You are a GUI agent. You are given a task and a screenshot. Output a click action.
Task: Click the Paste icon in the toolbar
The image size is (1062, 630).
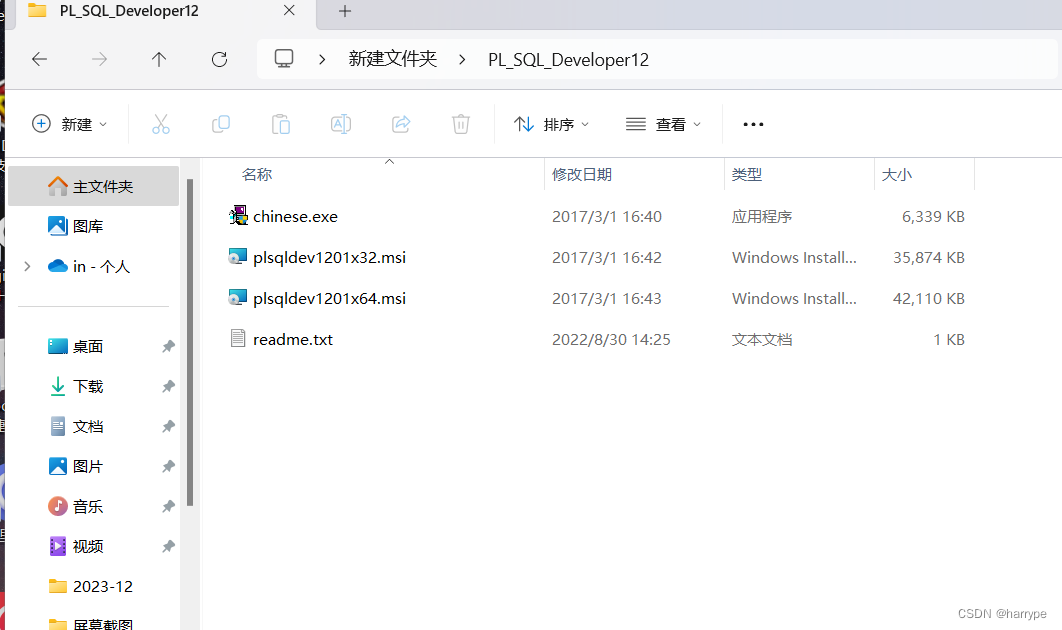point(280,123)
